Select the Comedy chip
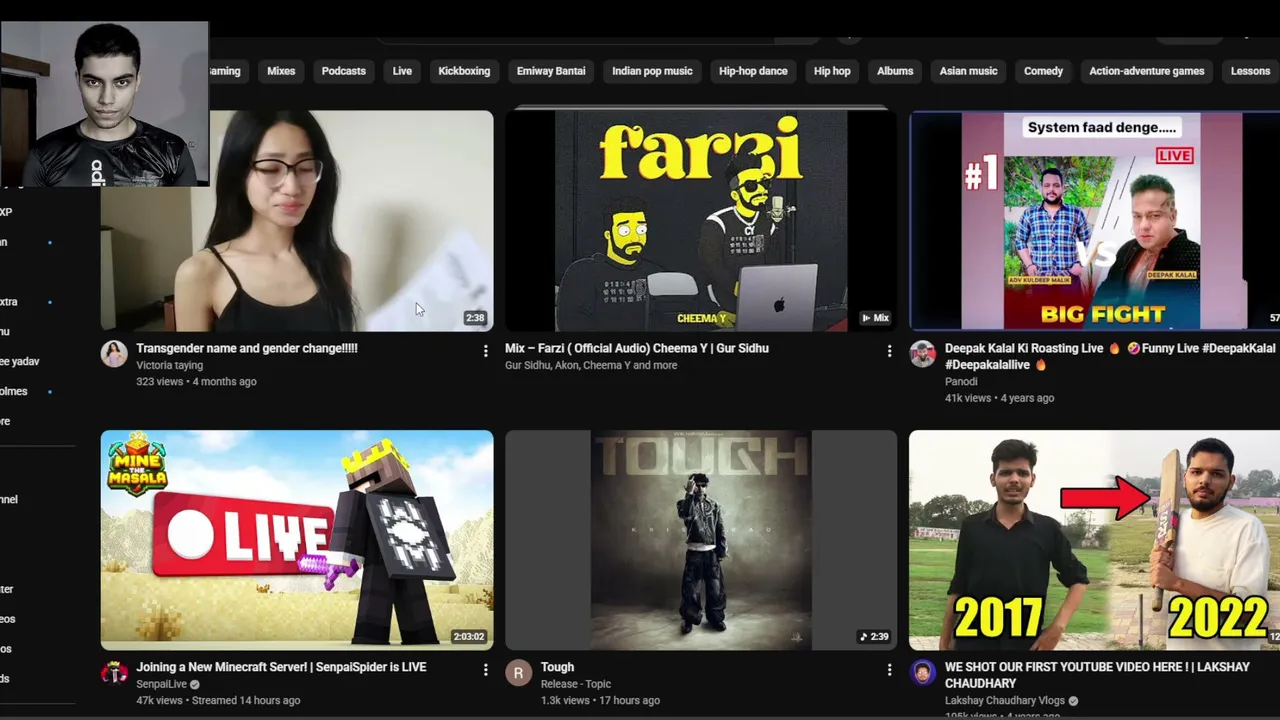This screenshot has width=1280, height=720. 1043,71
